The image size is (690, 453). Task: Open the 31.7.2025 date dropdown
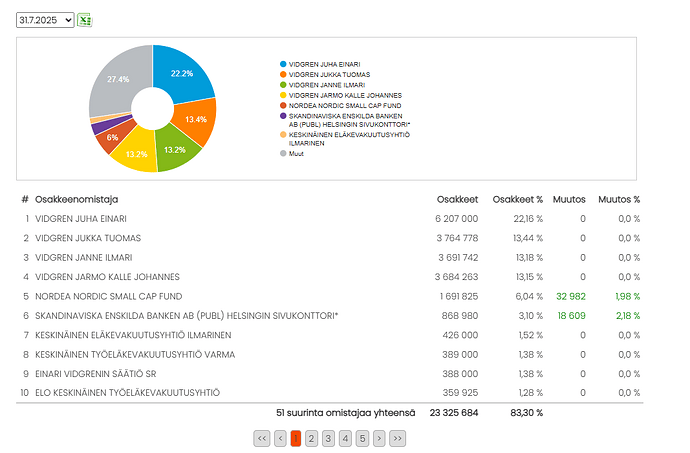point(45,20)
